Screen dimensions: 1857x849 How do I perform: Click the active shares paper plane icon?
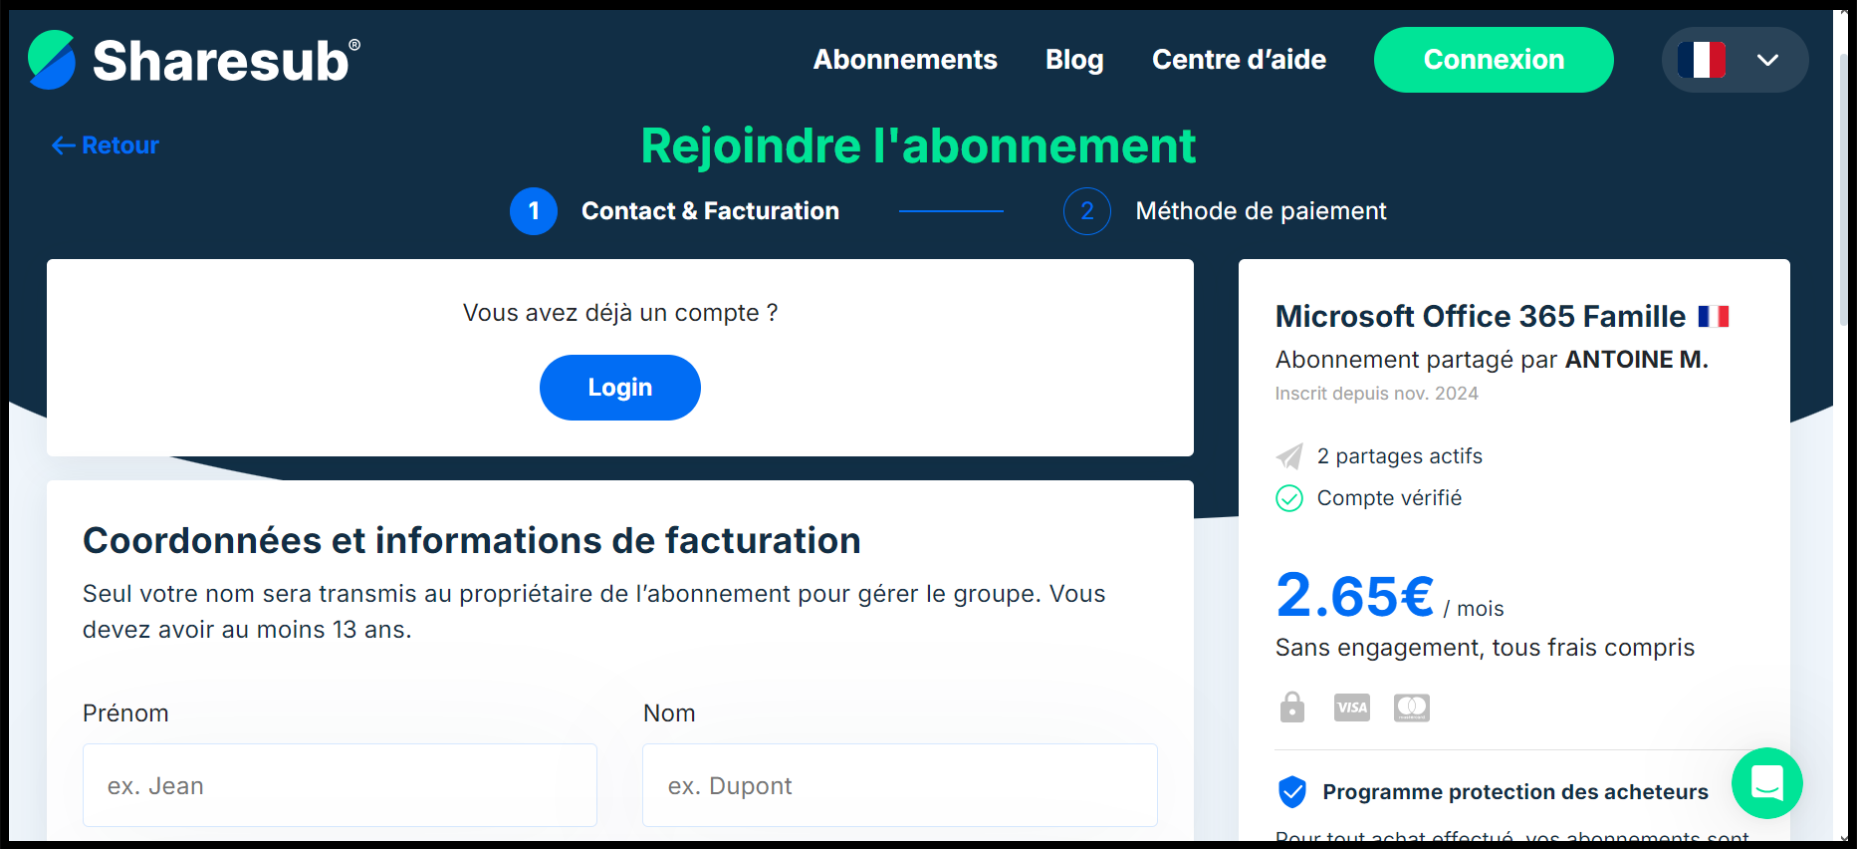pyautogui.click(x=1290, y=457)
